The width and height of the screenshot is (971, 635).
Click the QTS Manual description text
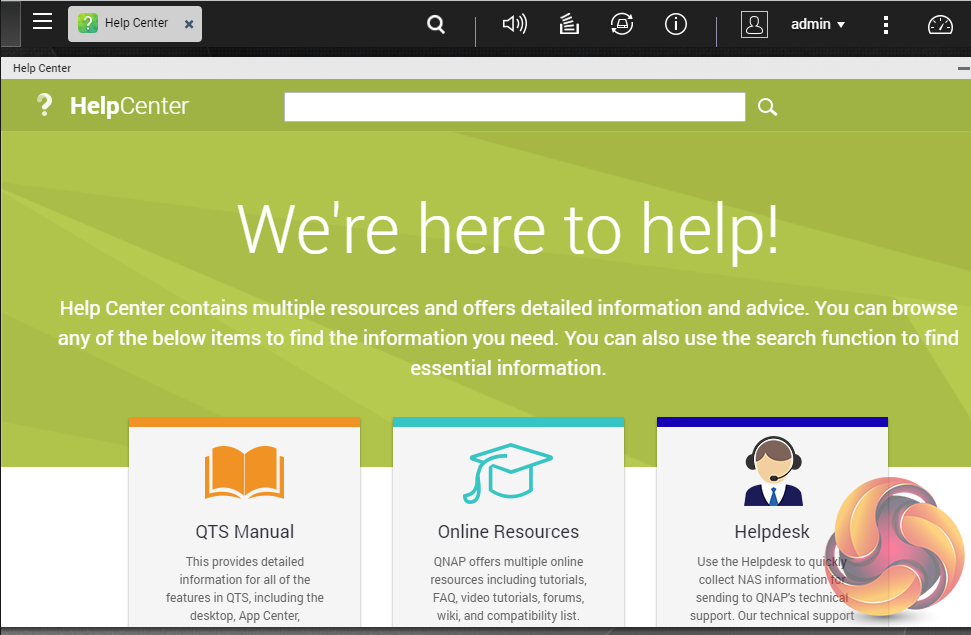[245, 589]
